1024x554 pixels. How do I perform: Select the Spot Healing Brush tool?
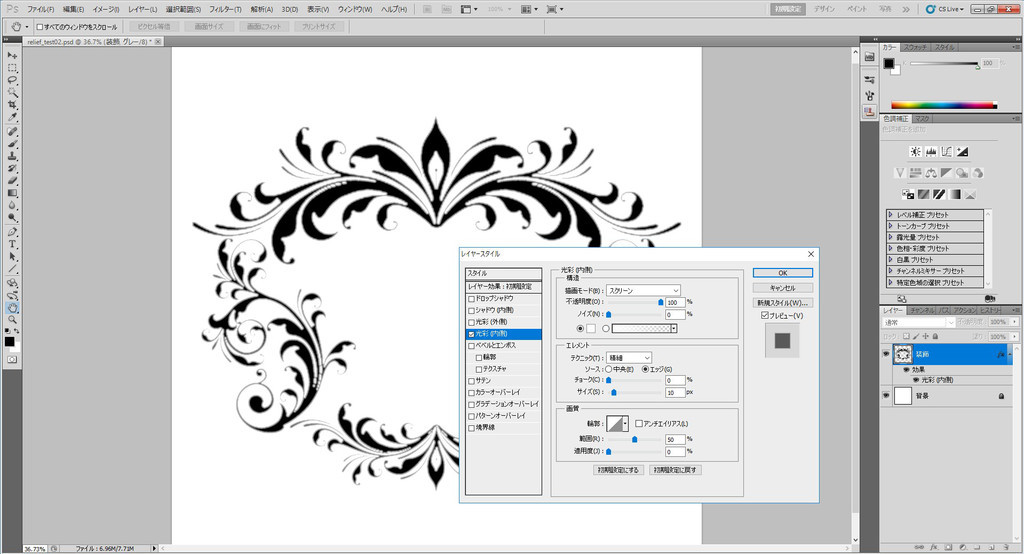tap(12, 131)
